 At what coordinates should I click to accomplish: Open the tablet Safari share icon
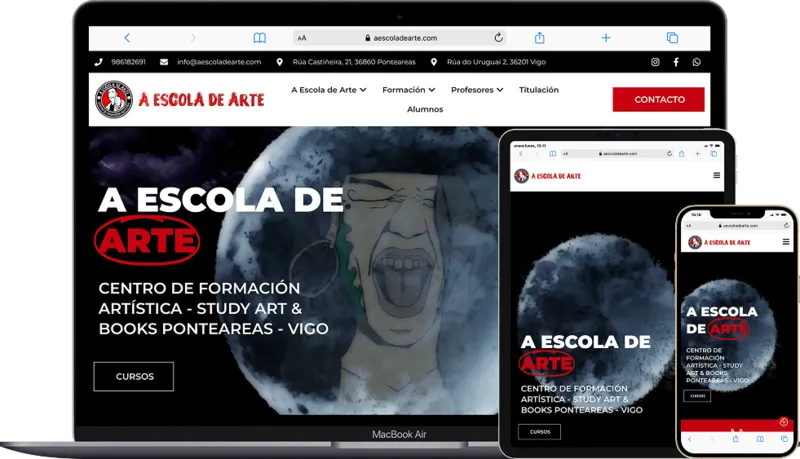tap(682, 154)
